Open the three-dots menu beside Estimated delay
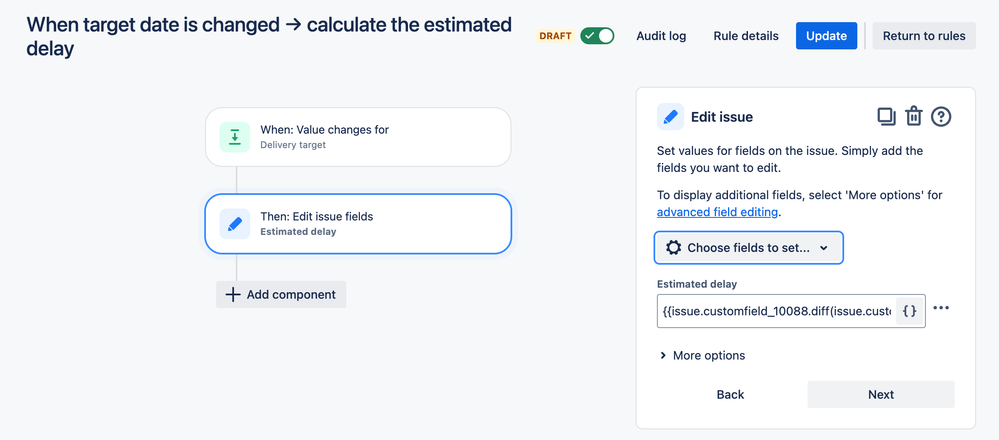The height and width of the screenshot is (440, 999). (x=941, y=309)
